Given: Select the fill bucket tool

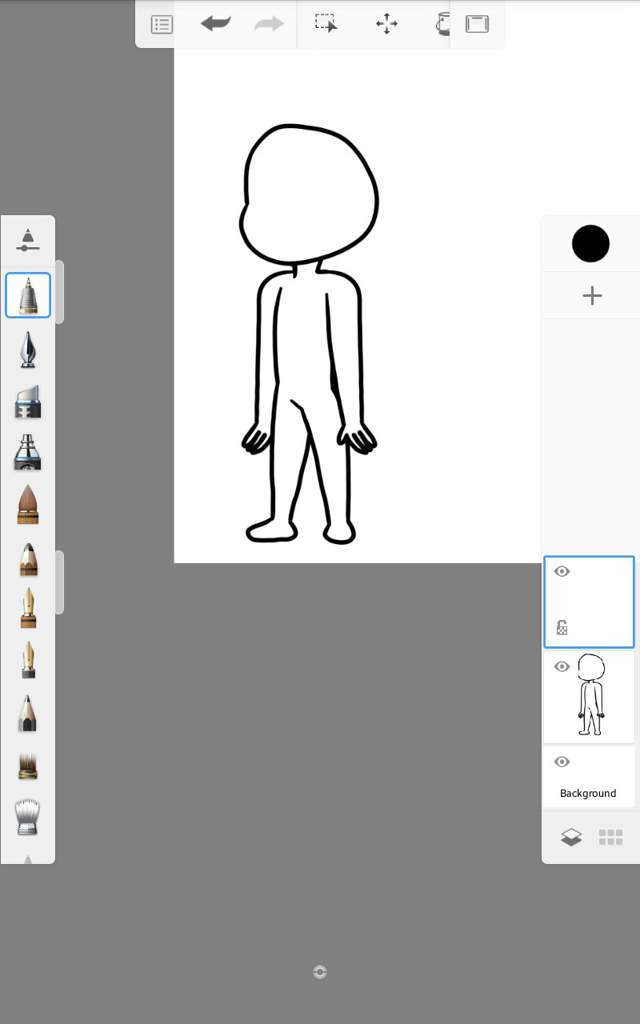Looking at the screenshot, I should pyautogui.click(x=443, y=24).
